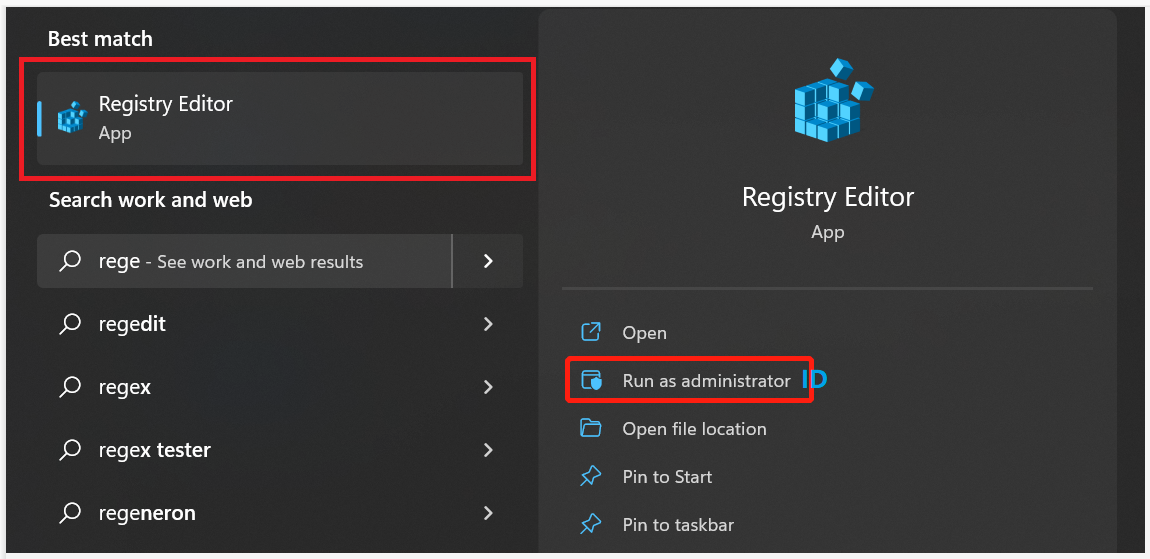Click the large Registry Editor cube icon
Image resolution: width=1150 pixels, height=559 pixels.
(833, 99)
